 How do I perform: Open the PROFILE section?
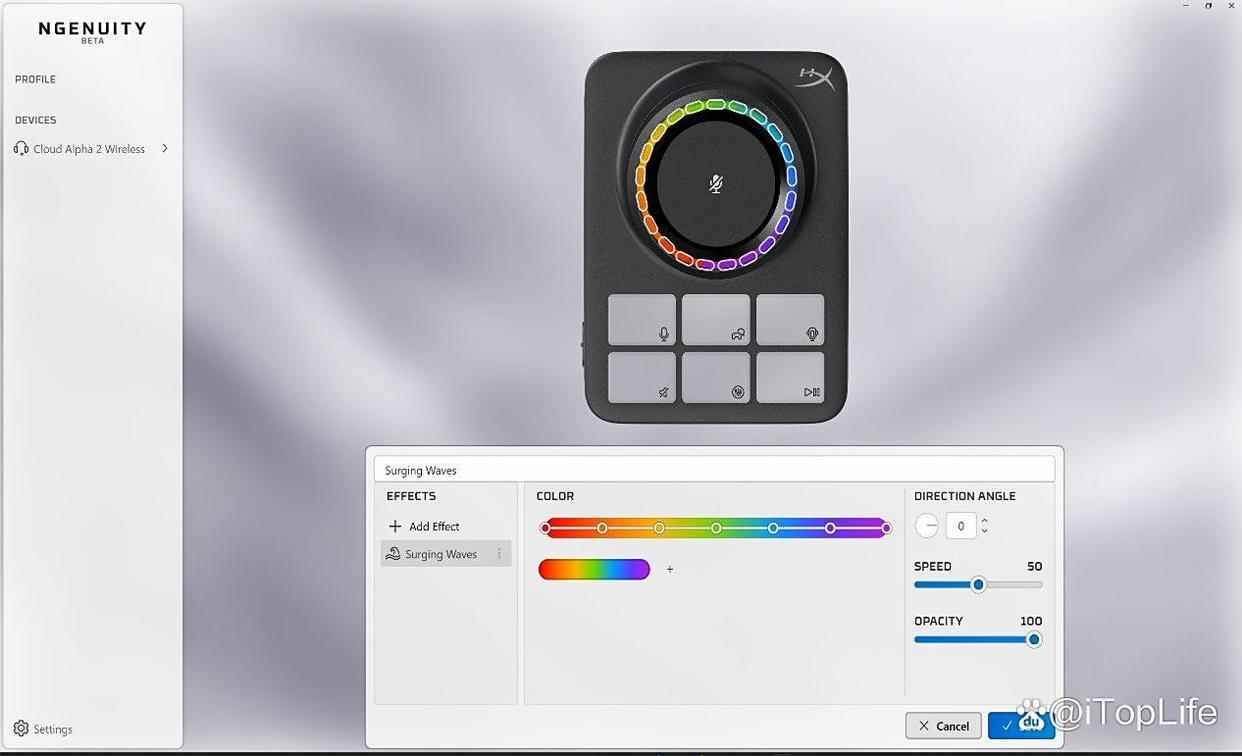(35, 79)
